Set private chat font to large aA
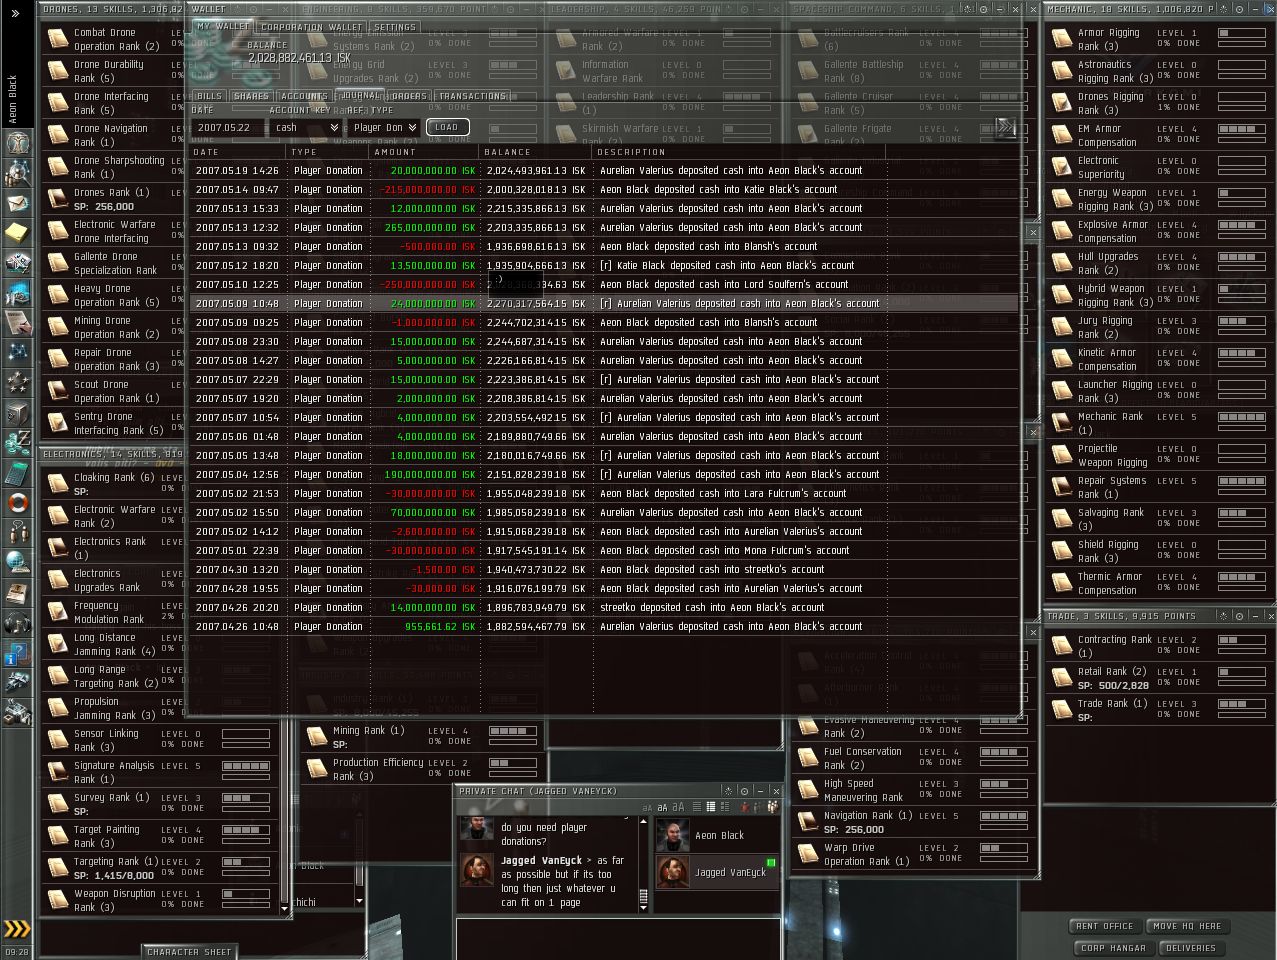The width and height of the screenshot is (1277, 960). point(678,807)
